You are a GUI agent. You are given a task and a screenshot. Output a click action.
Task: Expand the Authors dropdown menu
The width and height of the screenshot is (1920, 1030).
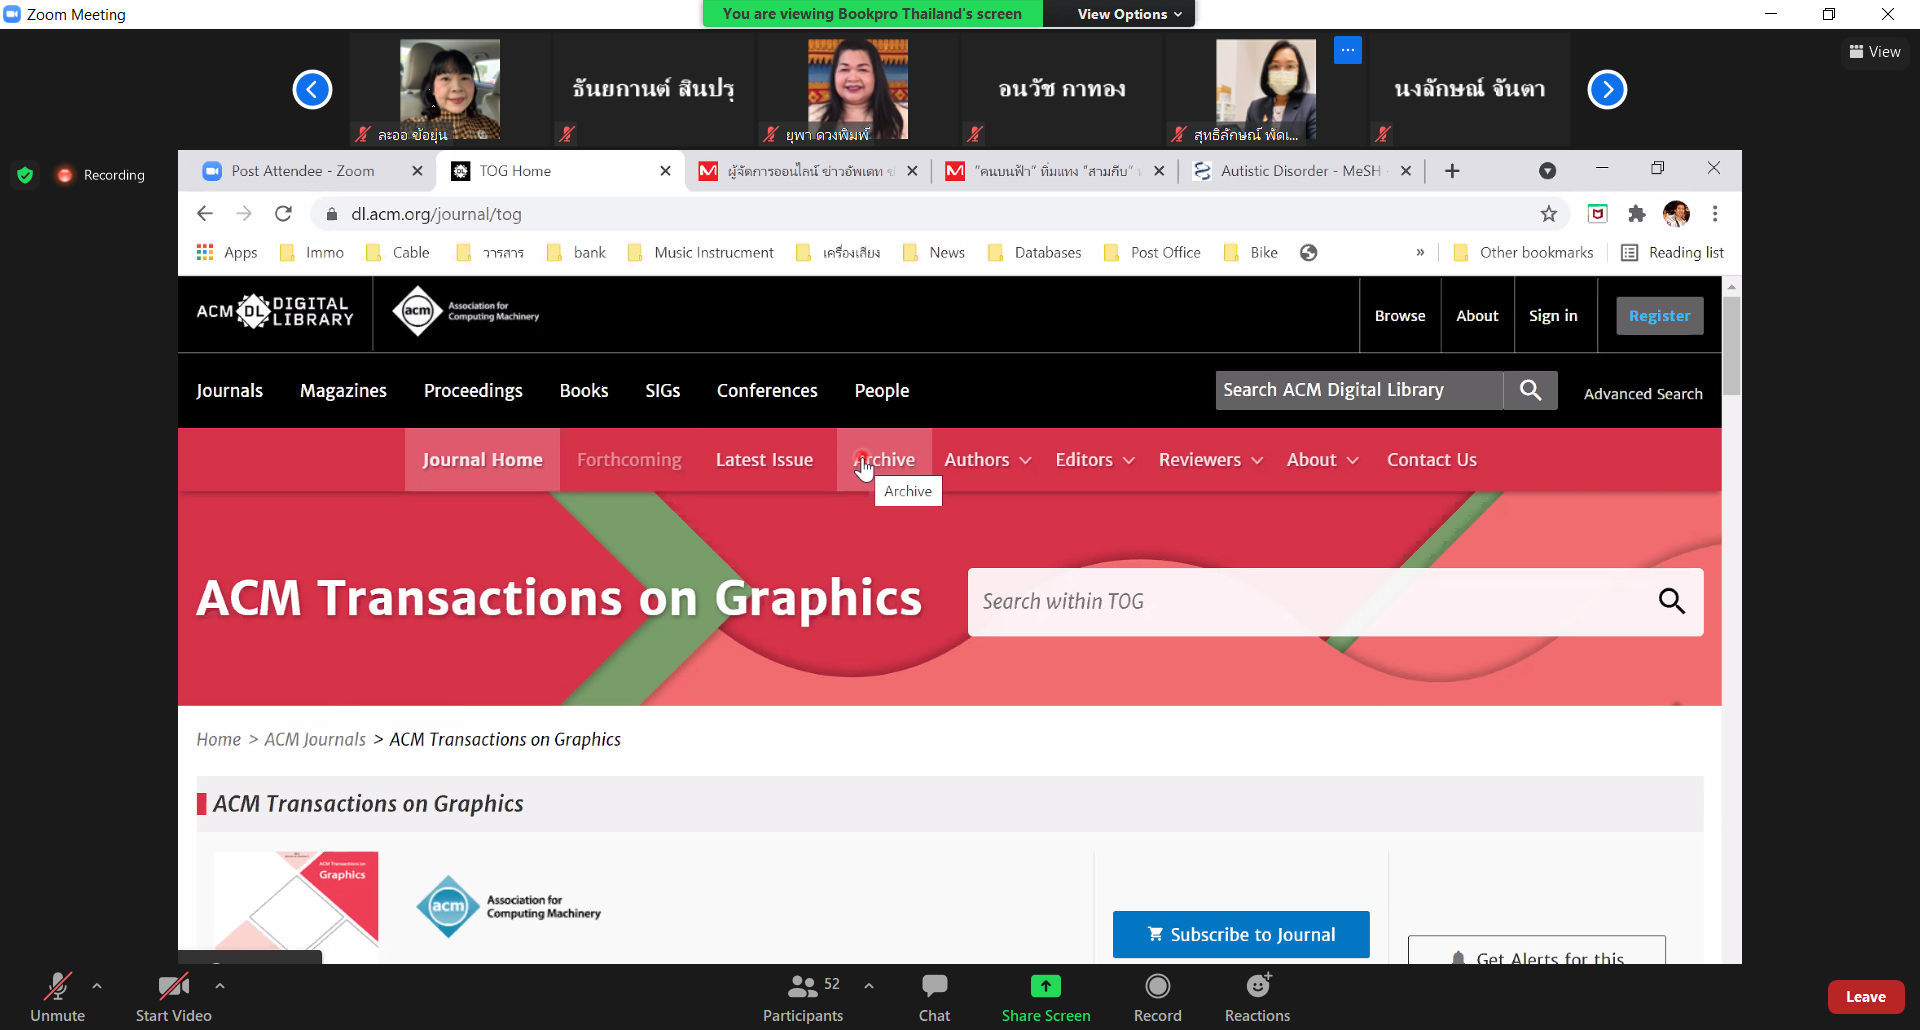pos(987,460)
